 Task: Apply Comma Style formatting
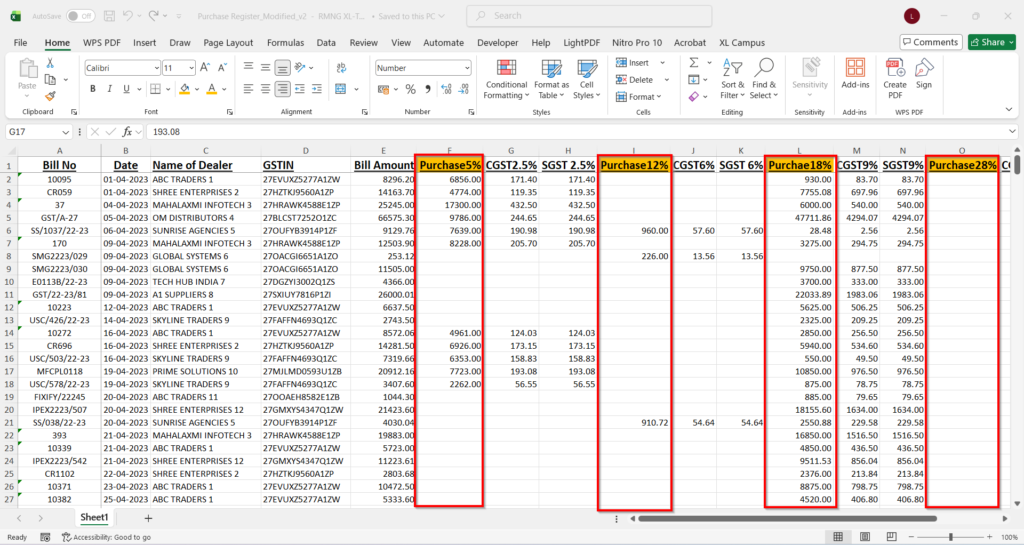[x=428, y=89]
